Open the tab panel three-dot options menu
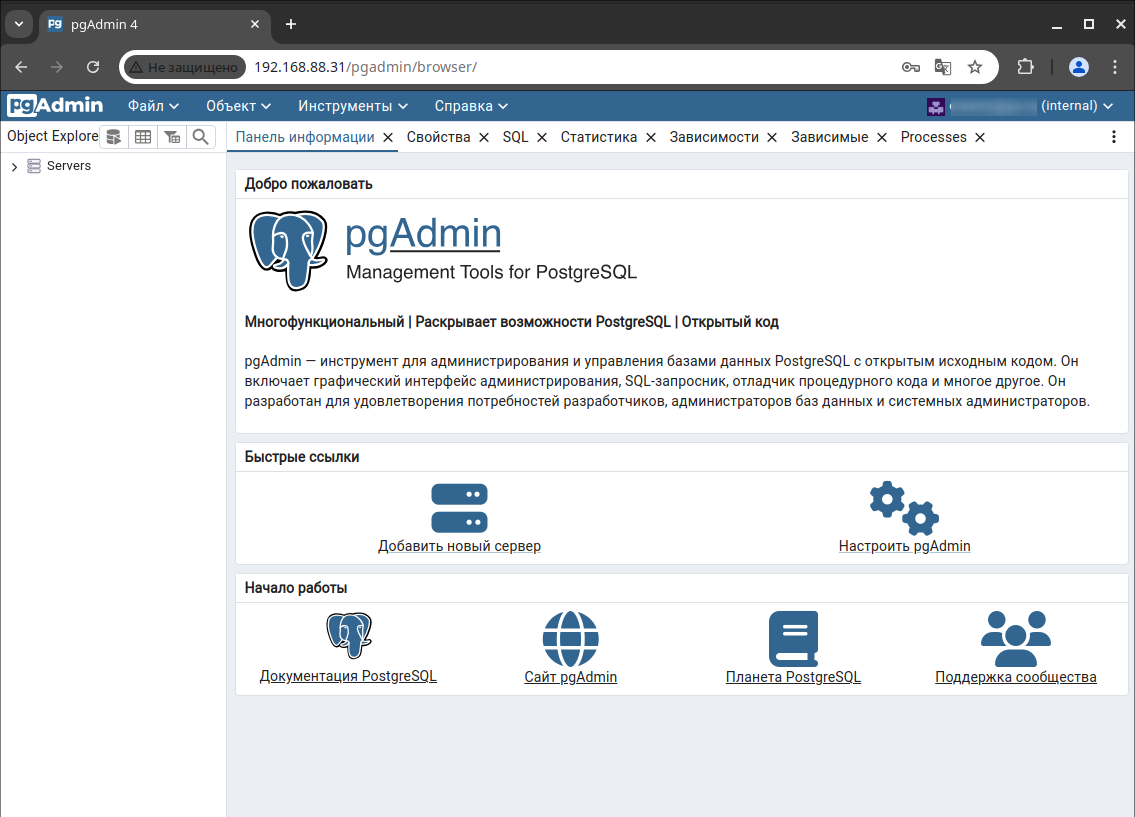Viewport: 1135px width, 817px height. coord(1114,137)
